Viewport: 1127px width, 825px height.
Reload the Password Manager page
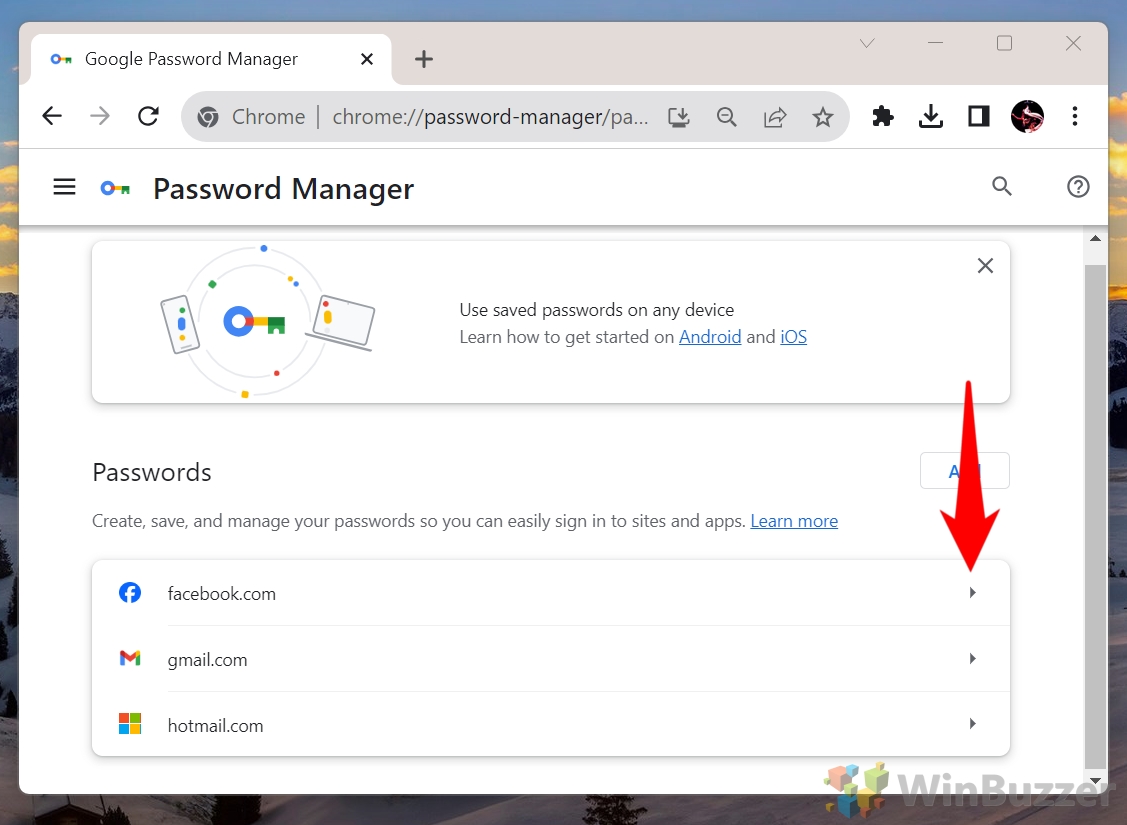[x=148, y=116]
